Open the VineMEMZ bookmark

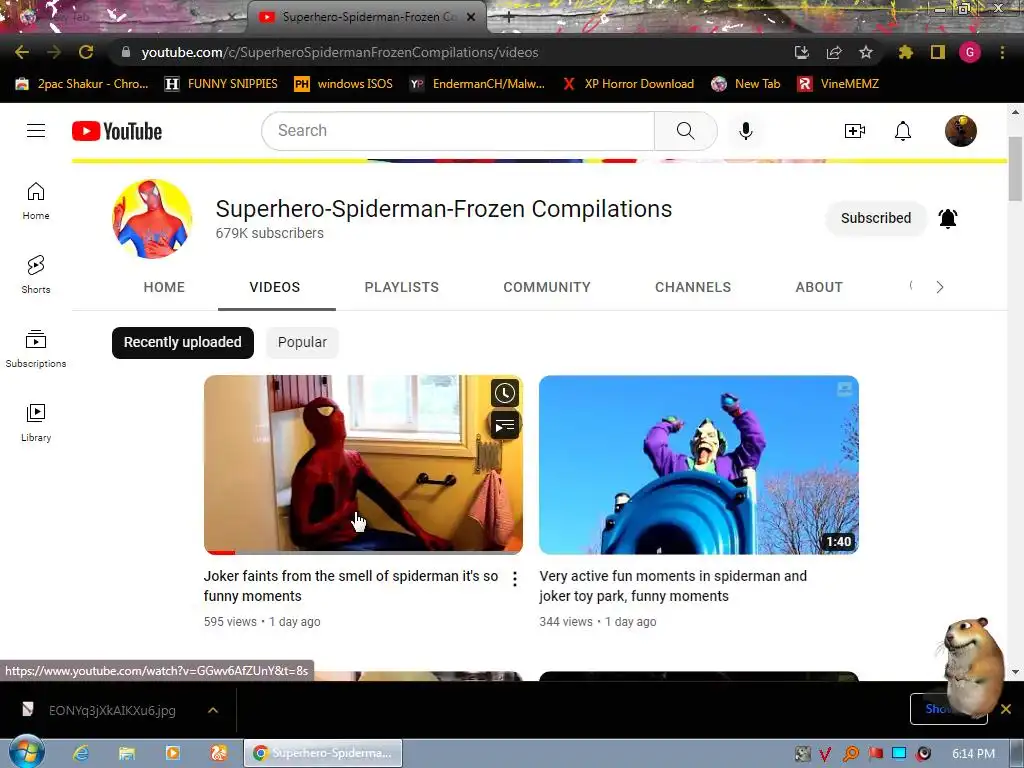839,84
